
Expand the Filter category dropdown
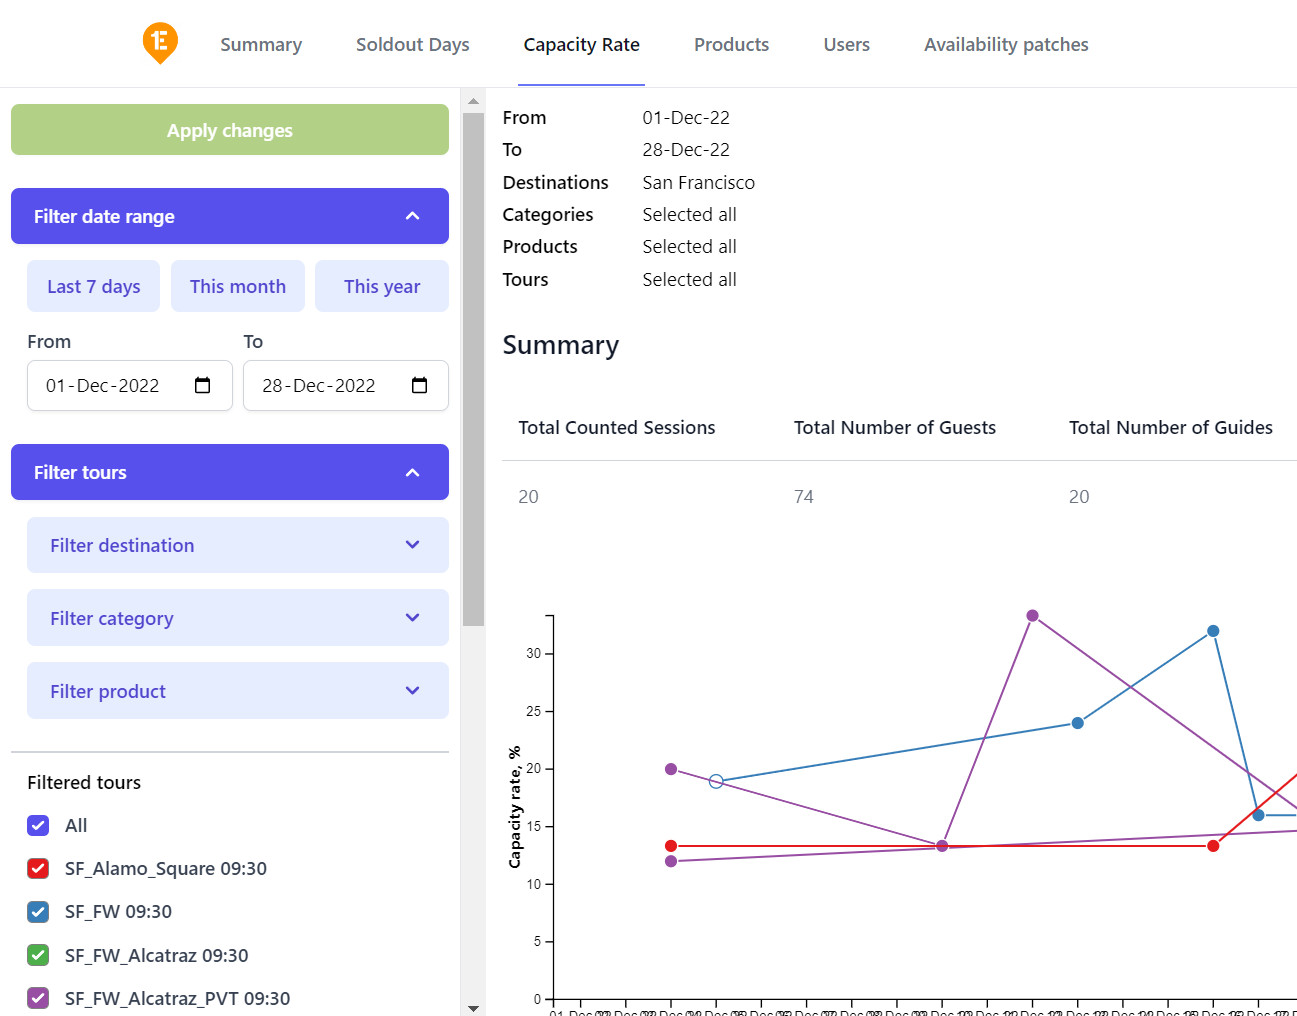238,618
